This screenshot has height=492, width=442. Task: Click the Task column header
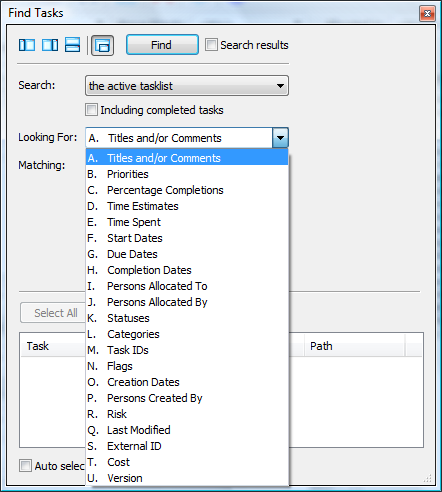(x=53, y=346)
